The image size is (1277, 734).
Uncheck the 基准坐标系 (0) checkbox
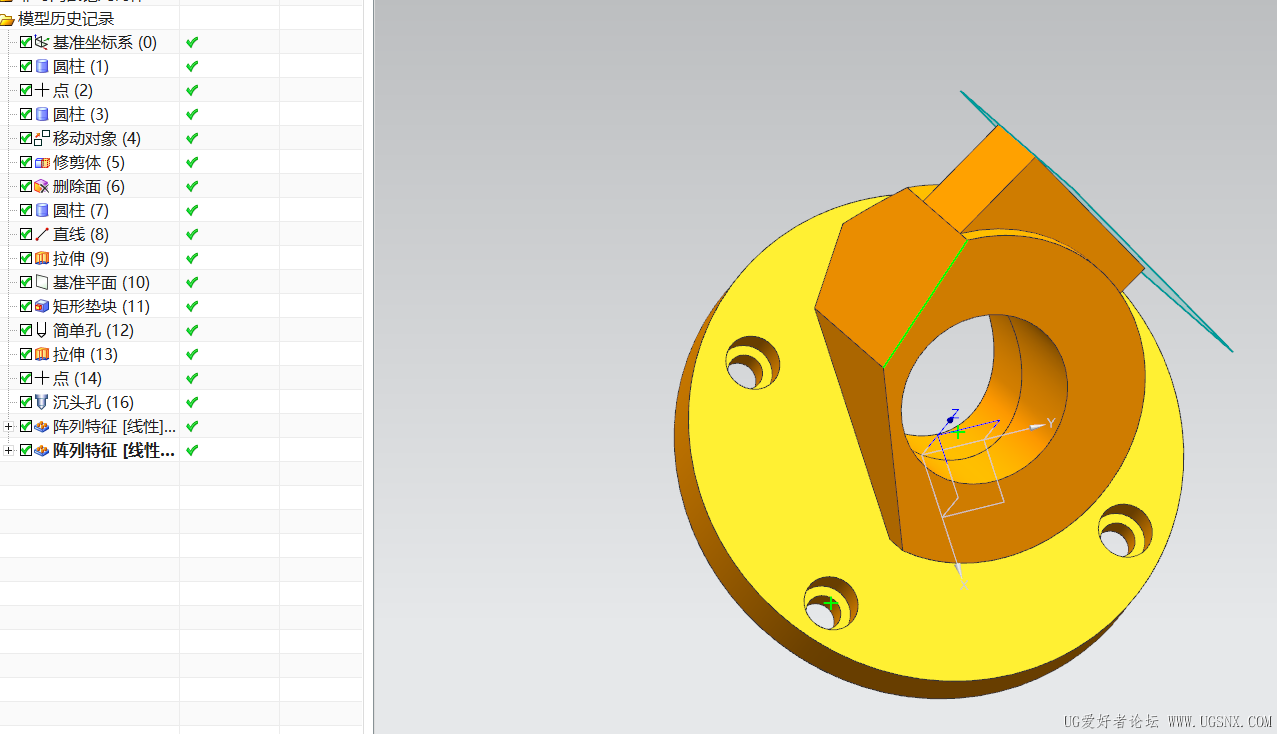26,42
